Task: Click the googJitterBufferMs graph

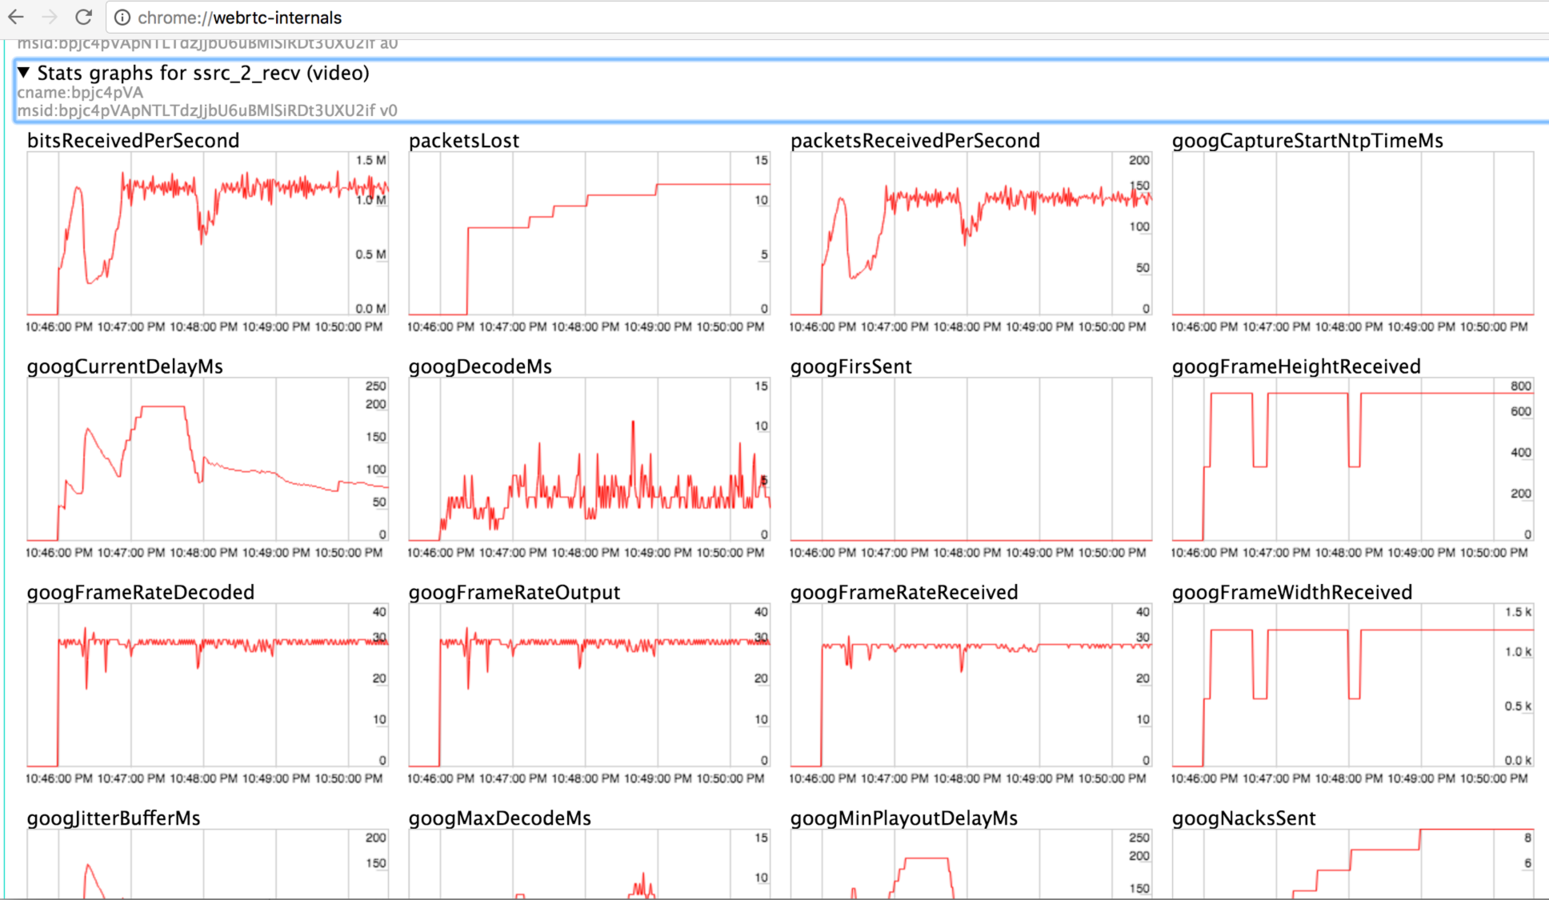Action: pos(207,864)
